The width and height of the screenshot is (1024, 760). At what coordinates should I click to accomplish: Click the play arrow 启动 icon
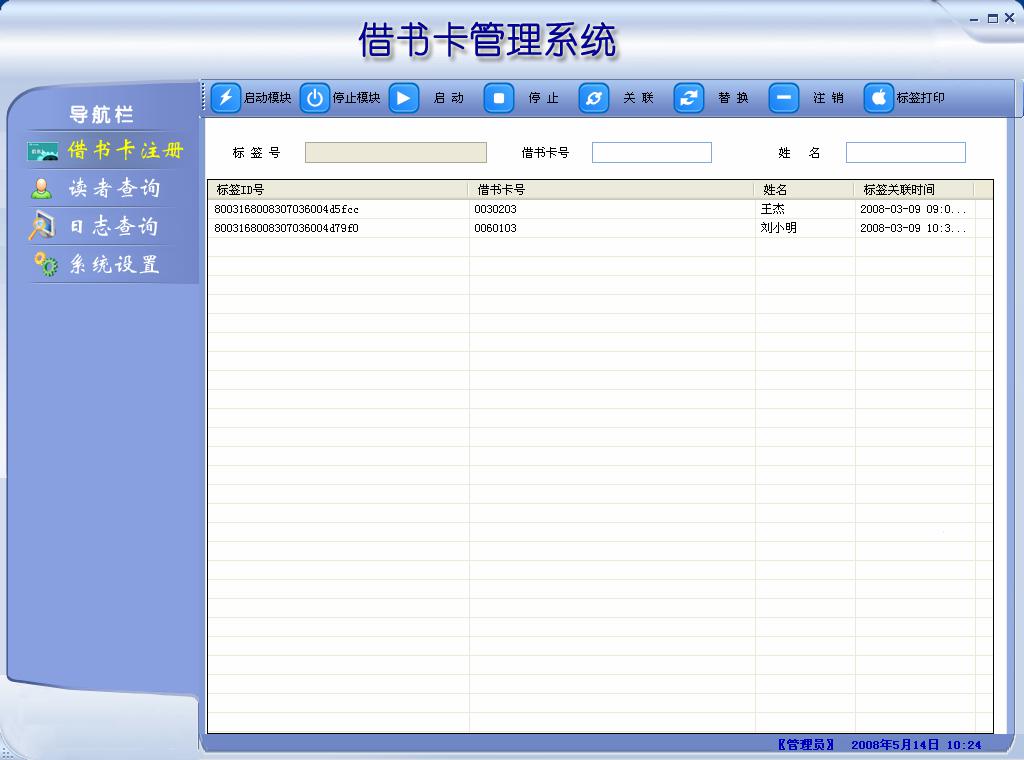404,98
